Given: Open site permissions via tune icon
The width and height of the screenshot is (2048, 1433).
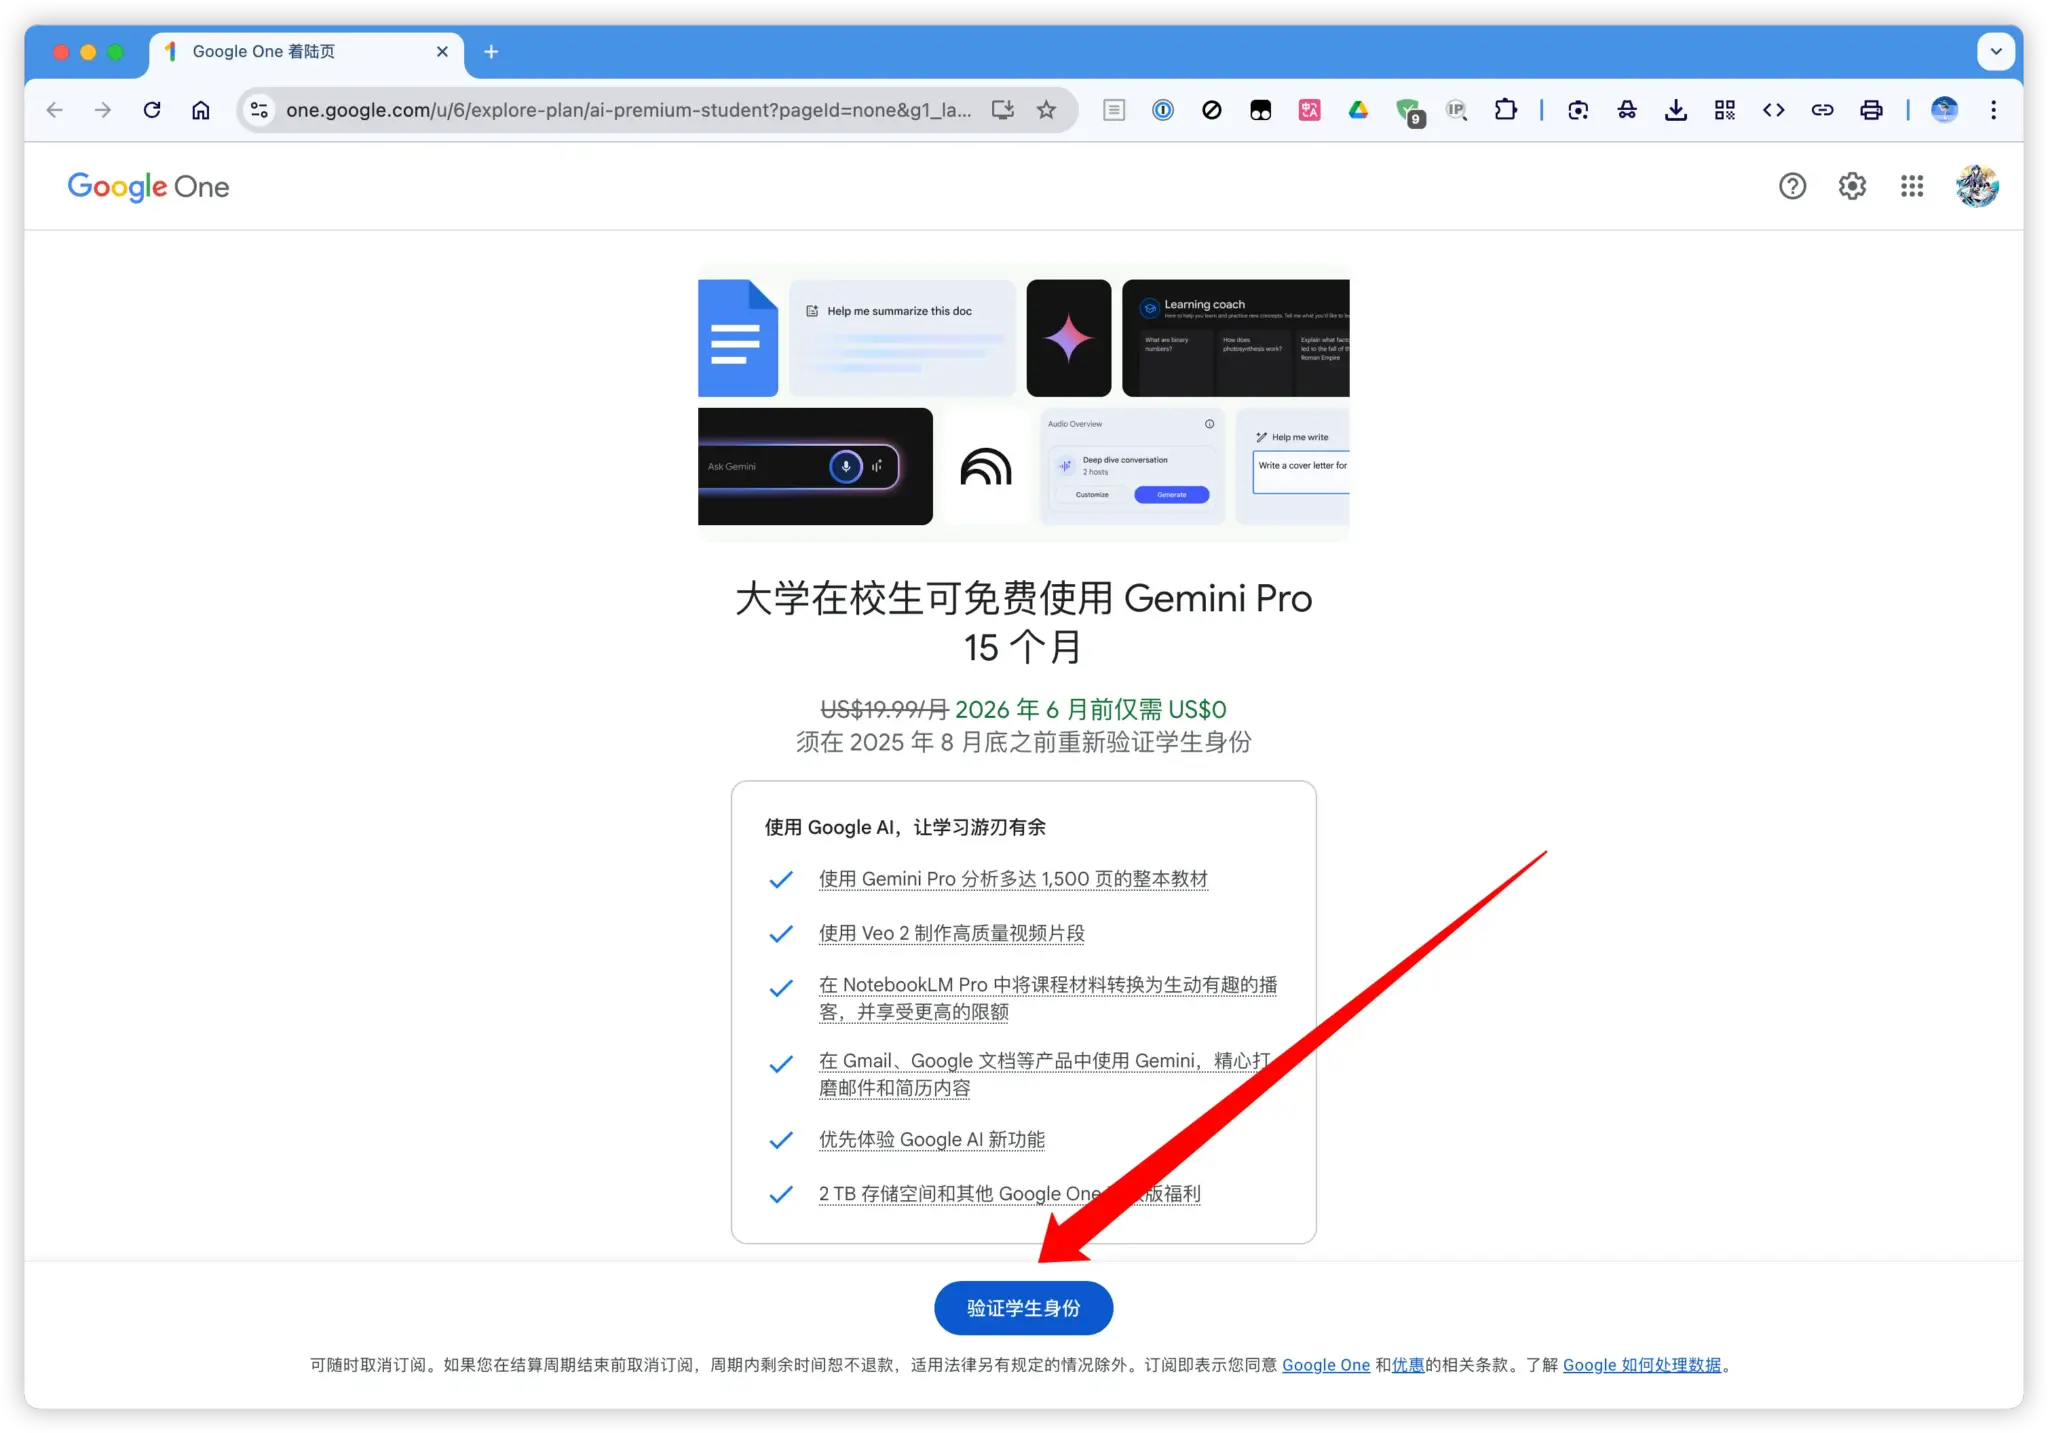Looking at the screenshot, I should (258, 110).
